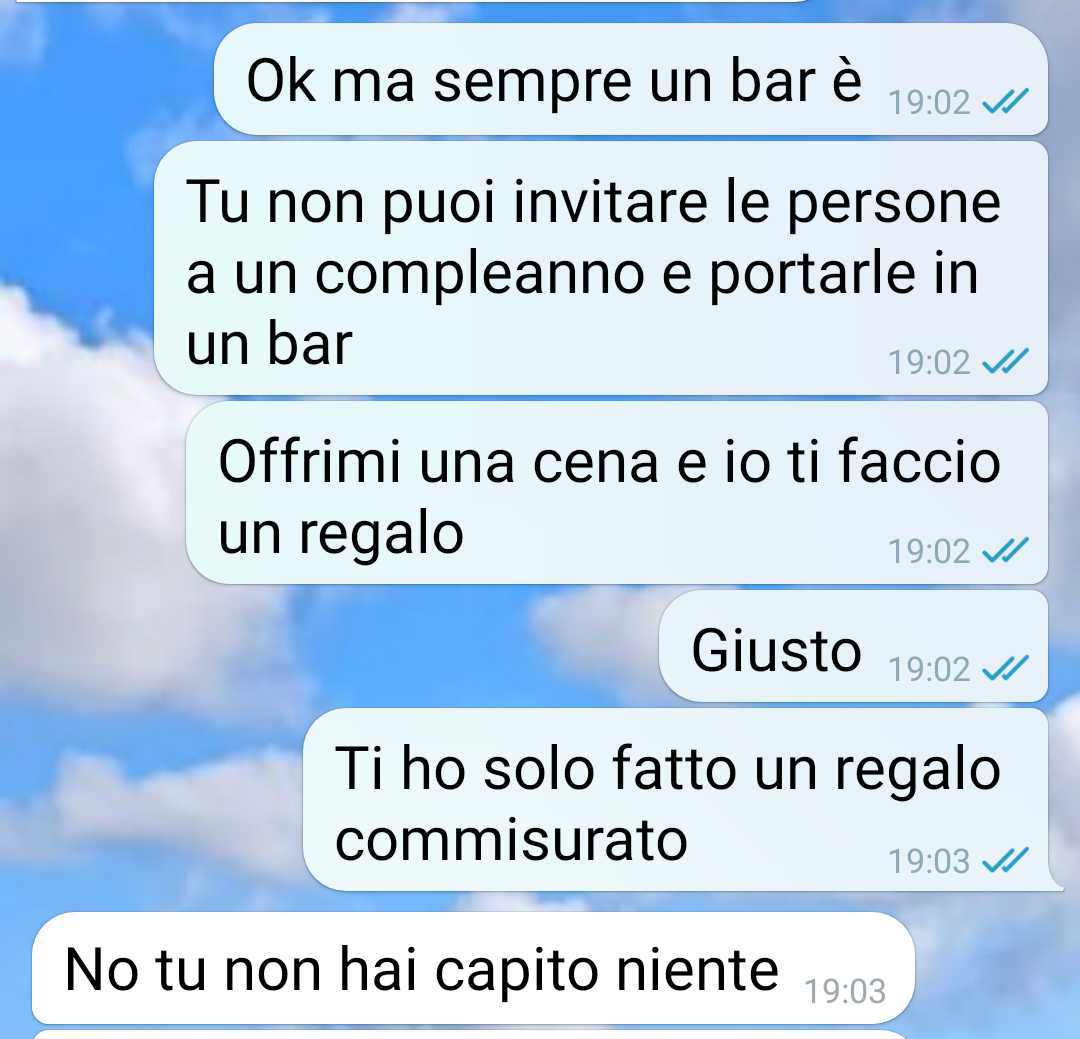Tap the 19:02 timestamp beside 'Giusto'

(929, 669)
